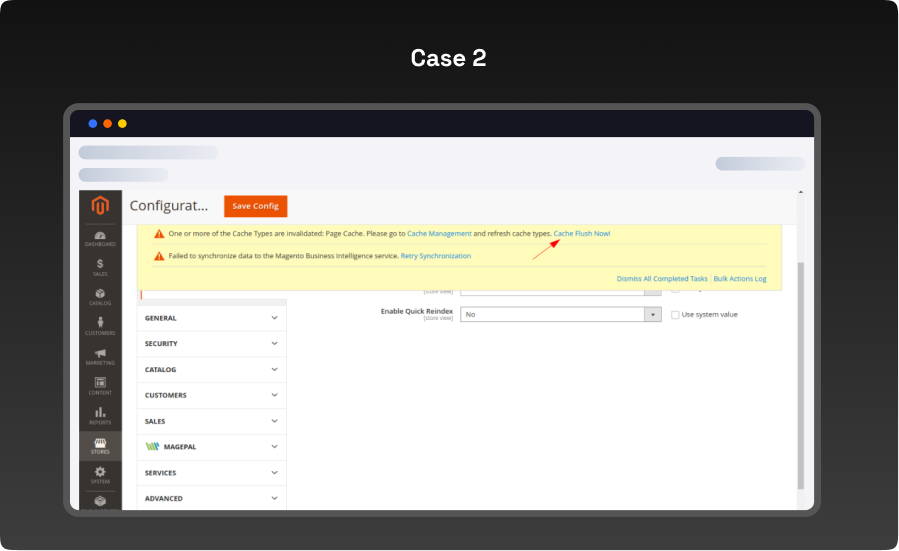
Task: Open the Dashboard section in the sidebar
Action: tap(100, 238)
